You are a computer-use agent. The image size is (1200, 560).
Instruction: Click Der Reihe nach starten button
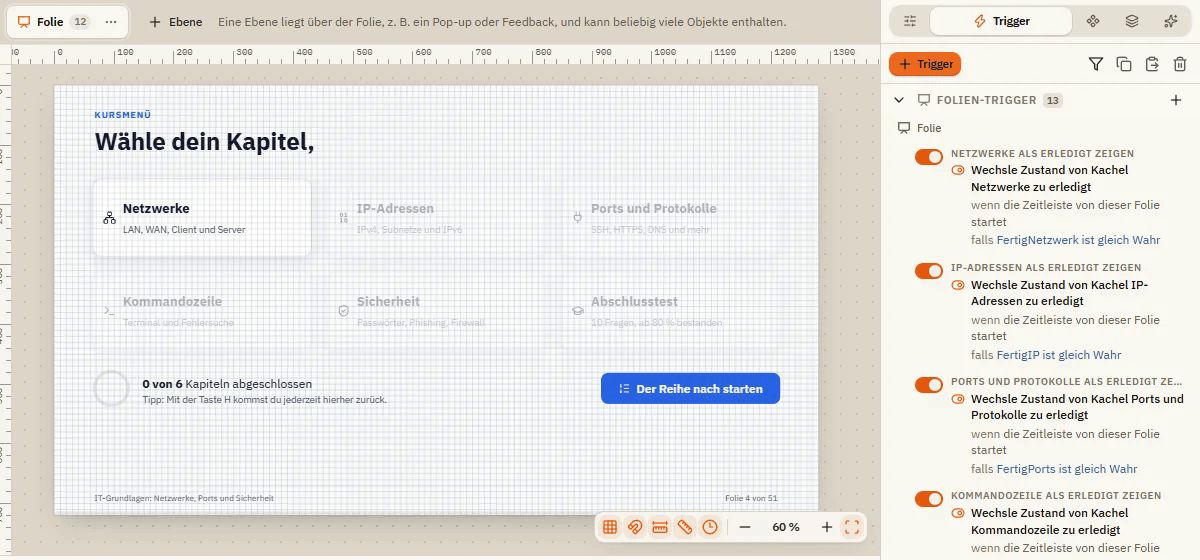pyautogui.click(x=690, y=389)
